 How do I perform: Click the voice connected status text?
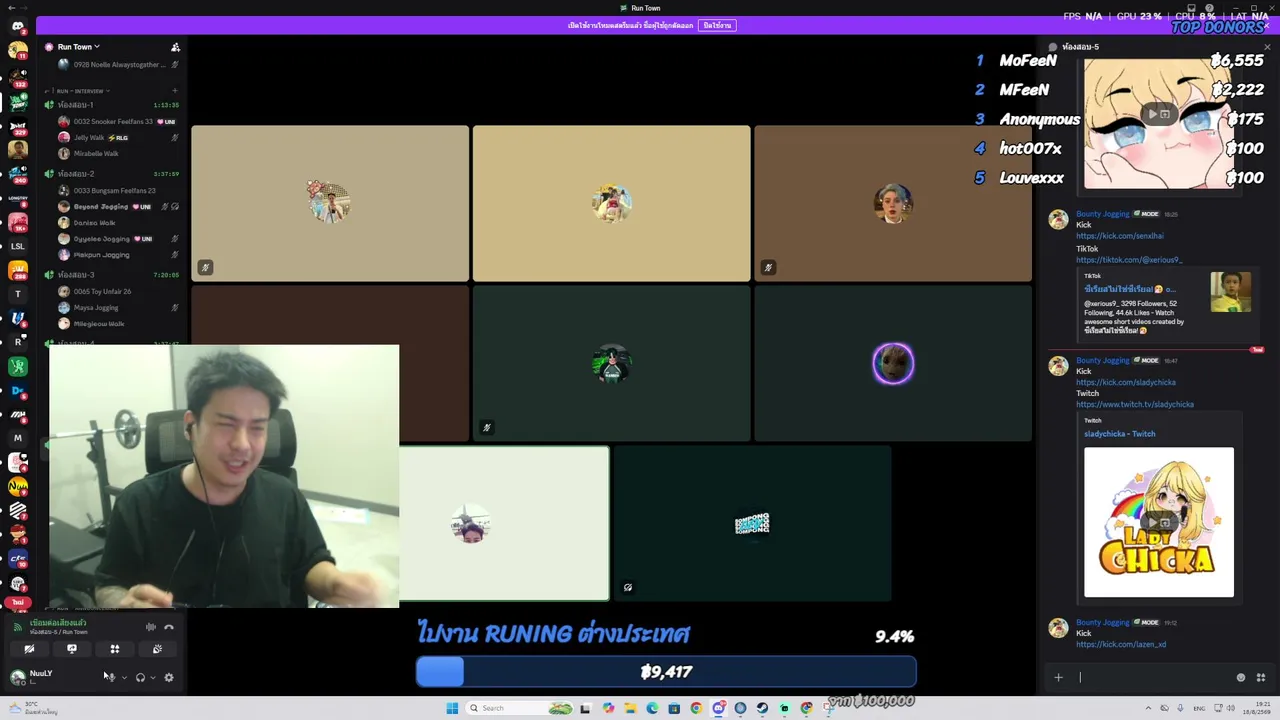point(58,623)
